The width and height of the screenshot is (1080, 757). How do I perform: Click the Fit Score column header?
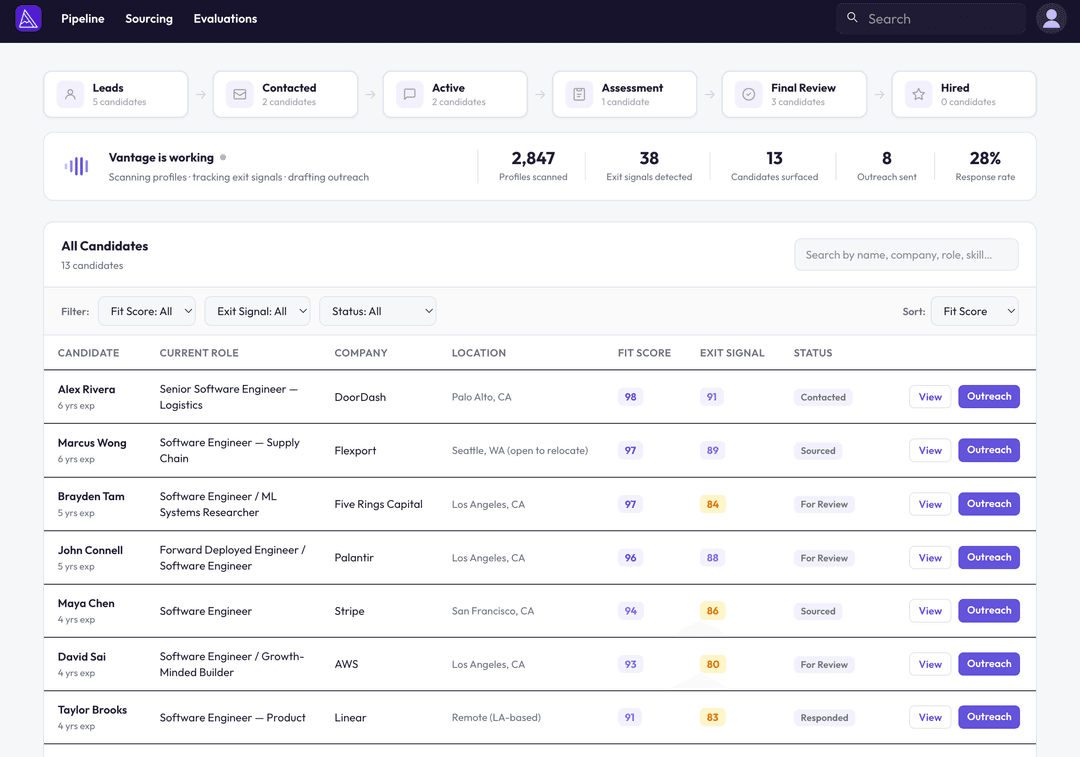(x=644, y=353)
